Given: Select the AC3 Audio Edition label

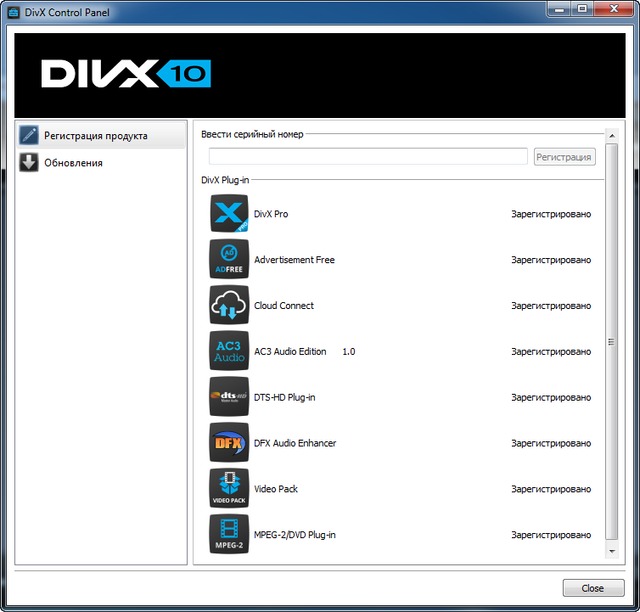Looking at the screenshot, I should click(290, 352).
